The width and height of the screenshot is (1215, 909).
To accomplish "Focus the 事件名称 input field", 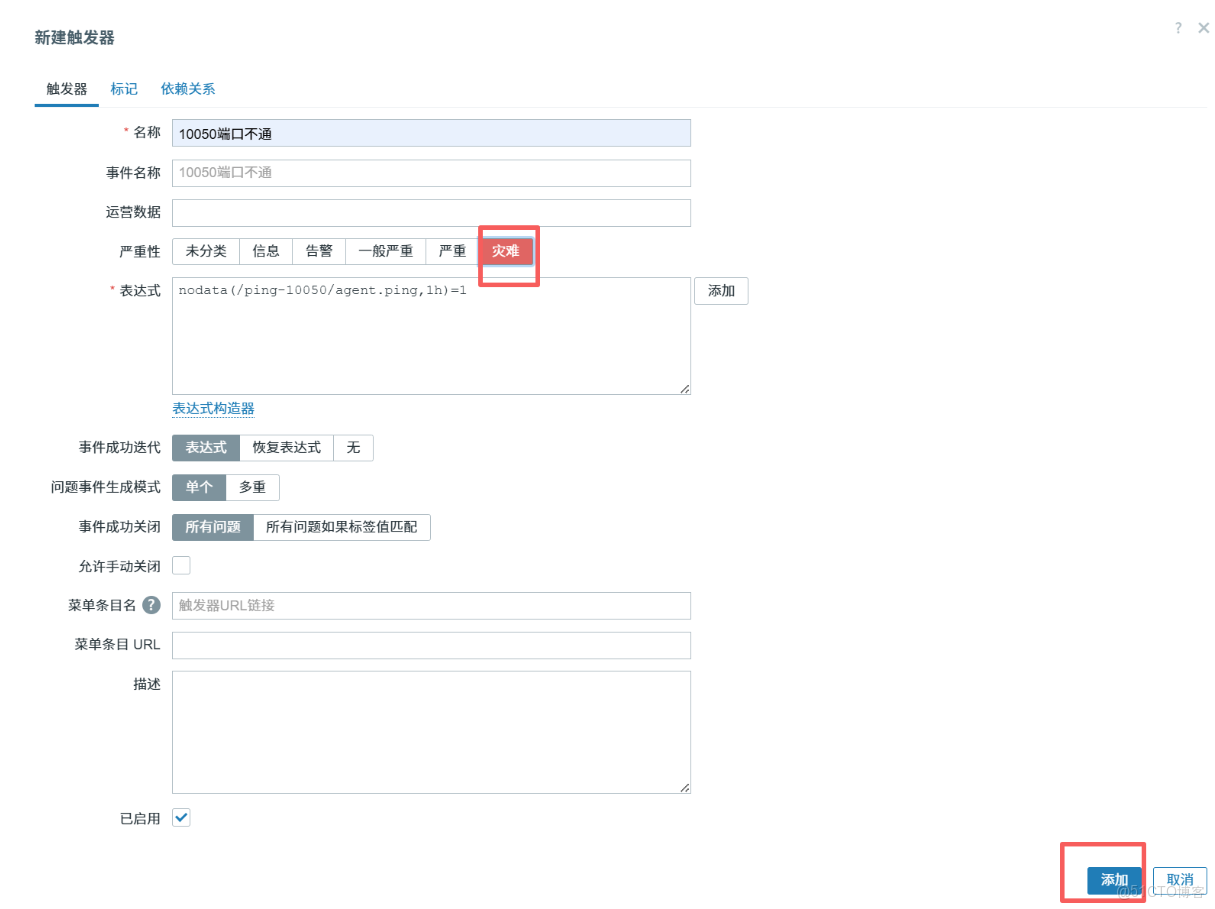I will point(431,173).
